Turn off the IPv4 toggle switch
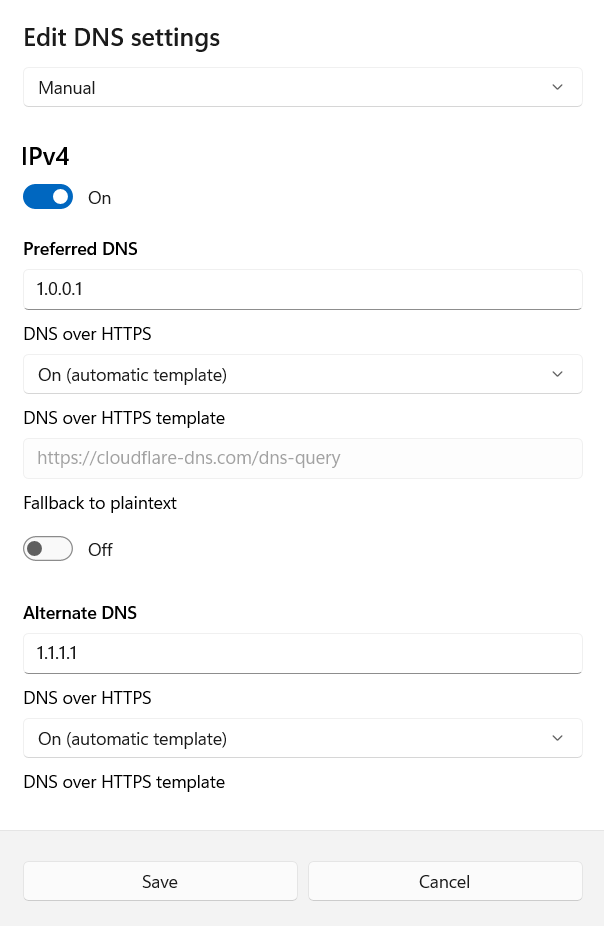 (x=48, y=197)
